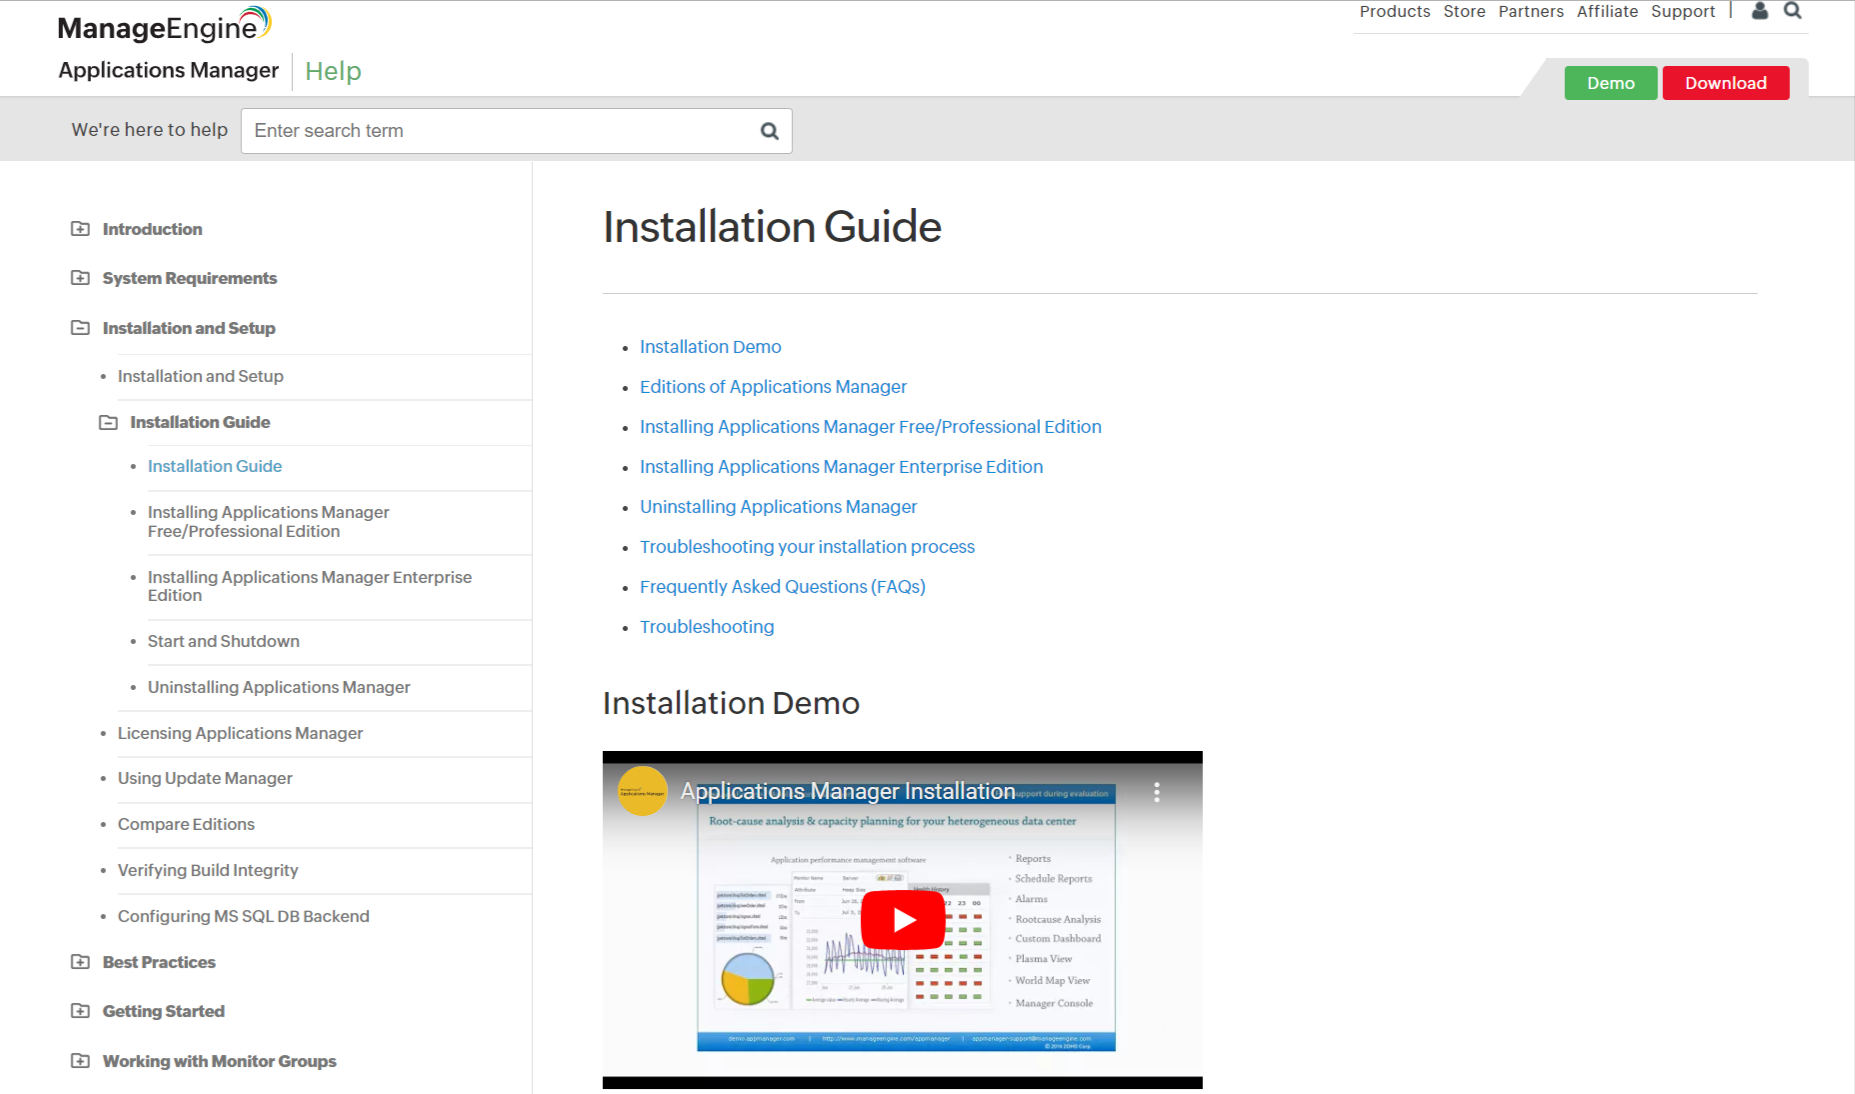Click the green Demo button
Image resolution: width=1855 pixels, height=1094 pixels.
[x=1611, y=83]
